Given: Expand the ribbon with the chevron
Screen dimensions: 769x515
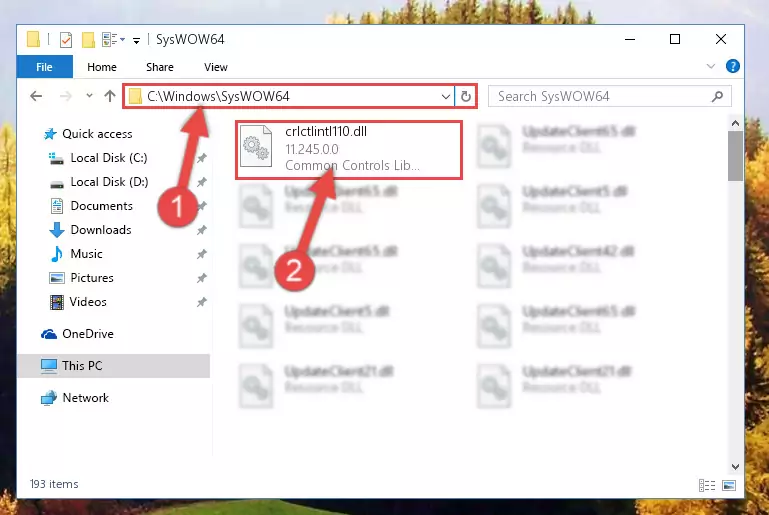Looking at the screenshot, I should [711, 66].
